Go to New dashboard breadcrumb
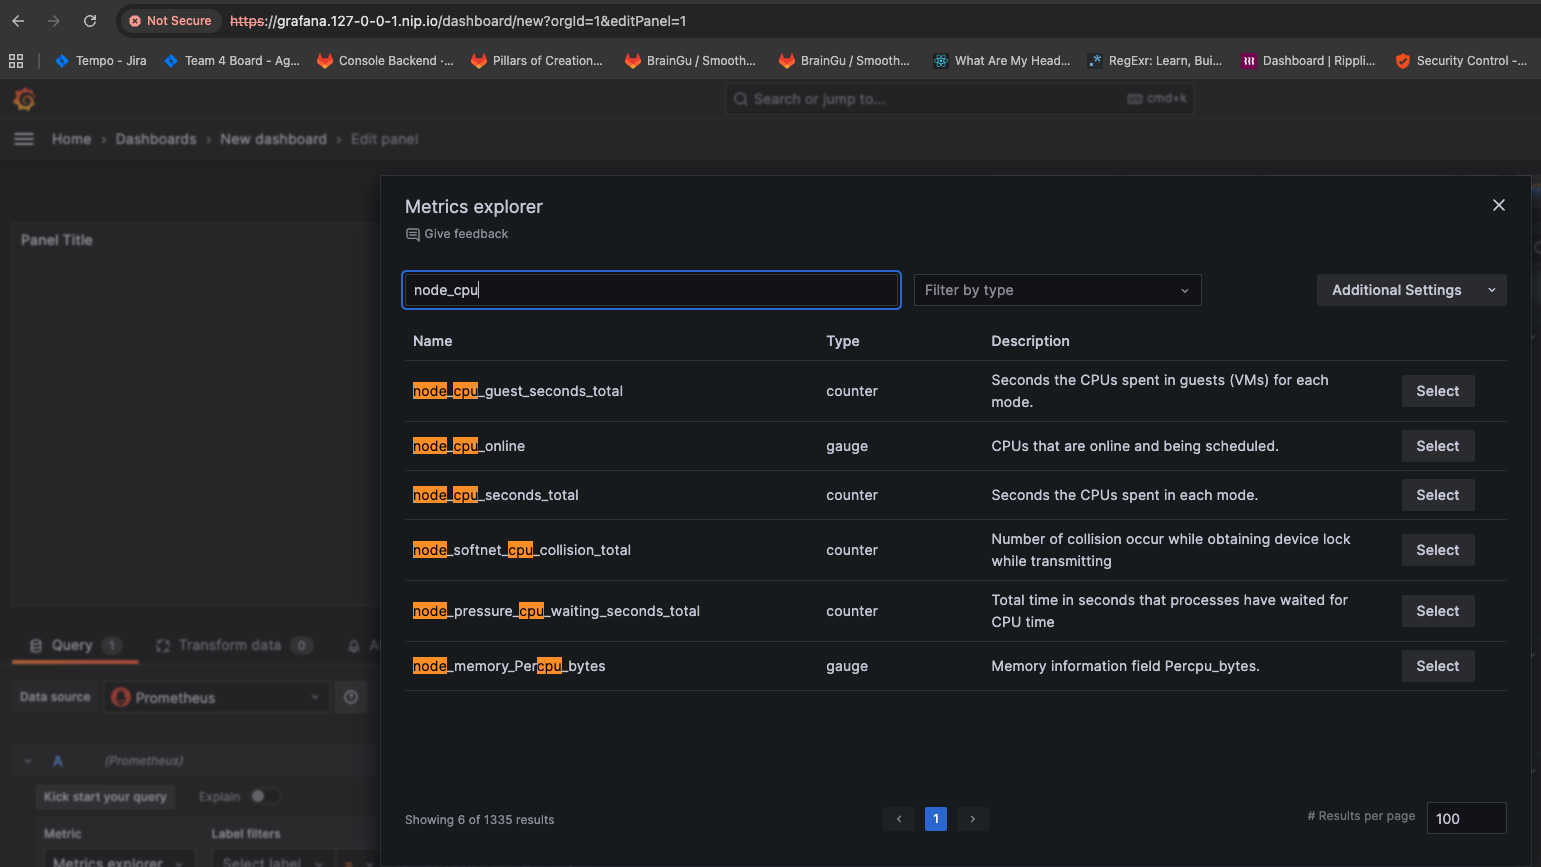This screenshot has height=867, width=1541. (x=273, y=139)
